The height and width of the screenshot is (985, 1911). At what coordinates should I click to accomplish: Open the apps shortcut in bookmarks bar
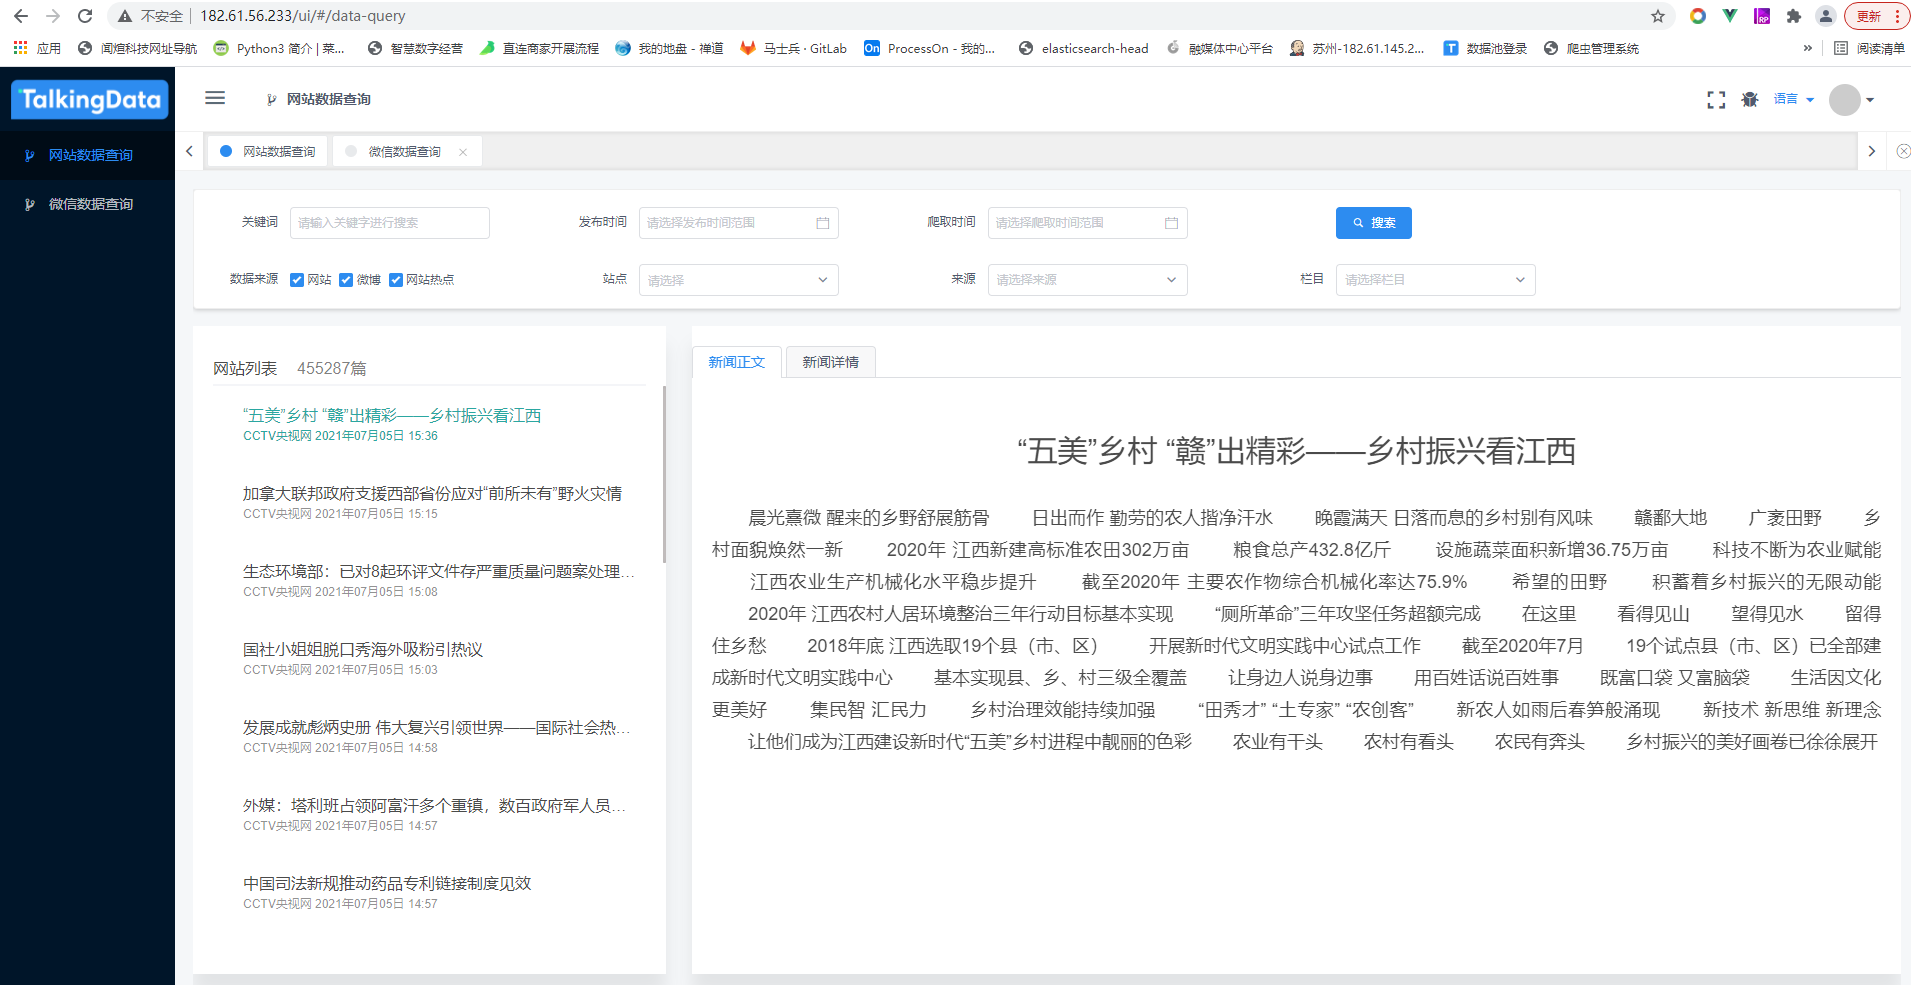tap(37, 48)
